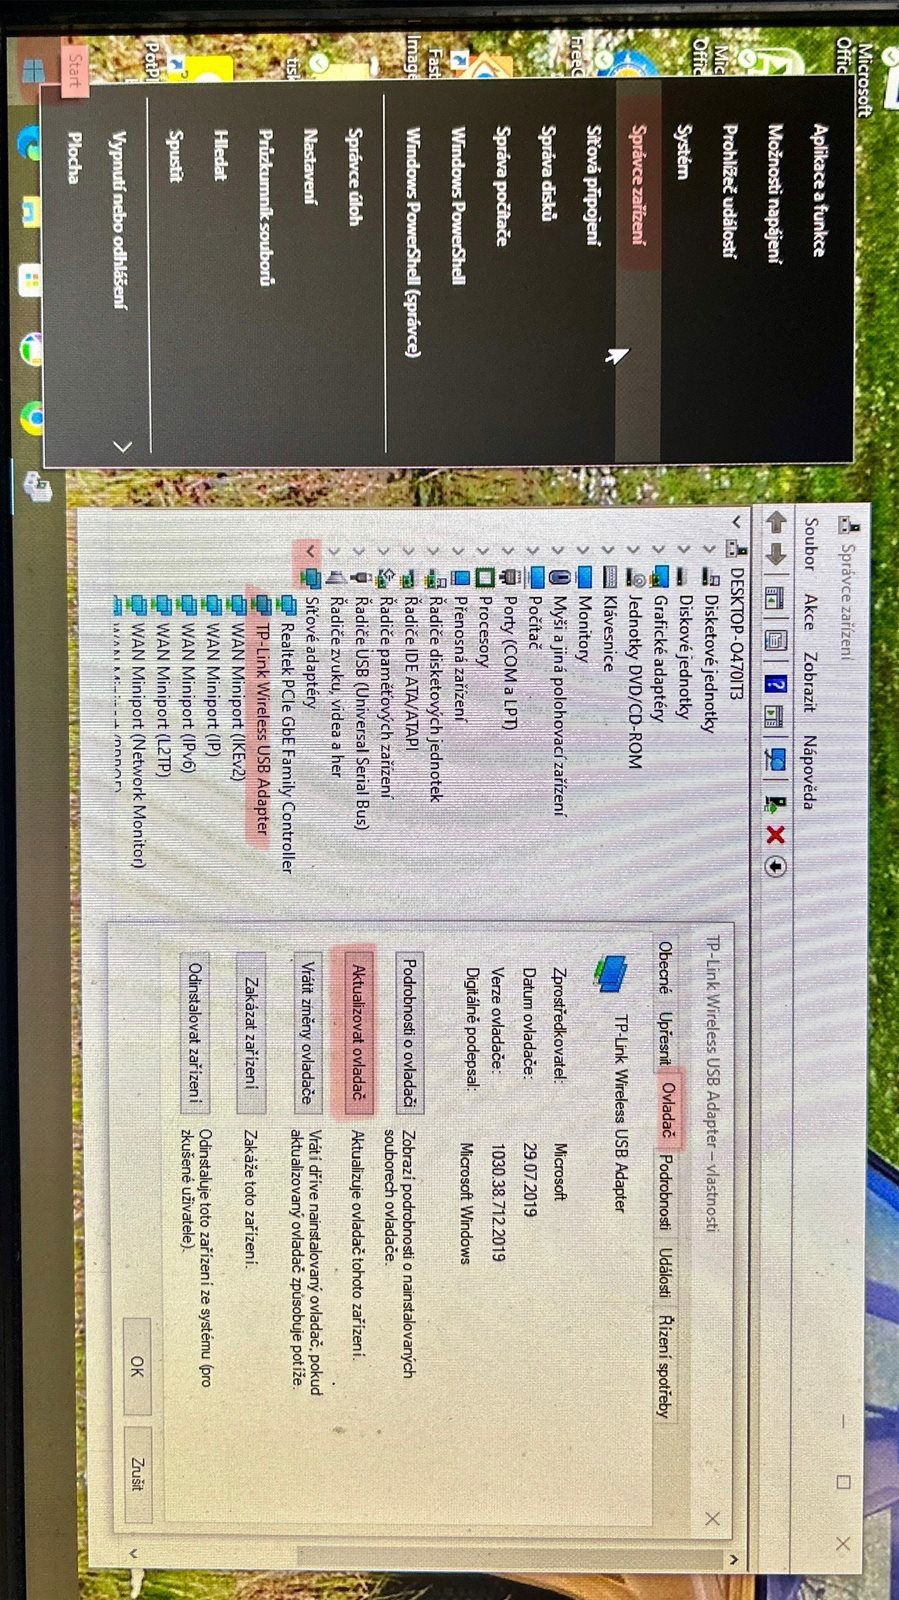Click the Podrobnosti o ovladači button

(409, 1033)
